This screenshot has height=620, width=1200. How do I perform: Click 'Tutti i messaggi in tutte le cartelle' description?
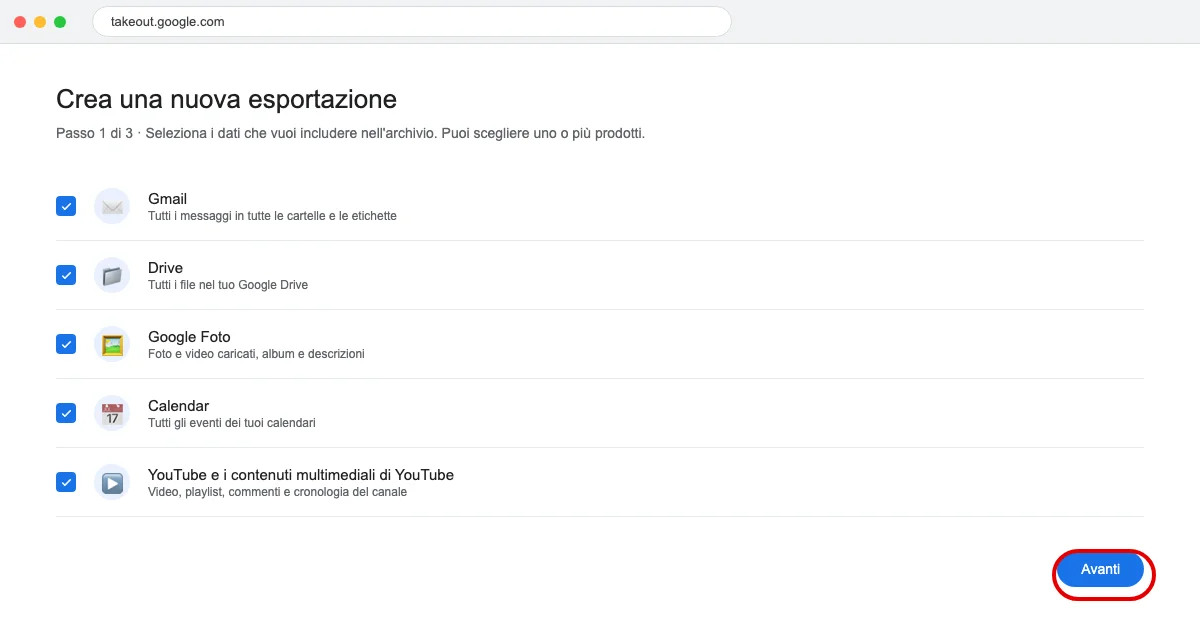click(x=272, y=216)
